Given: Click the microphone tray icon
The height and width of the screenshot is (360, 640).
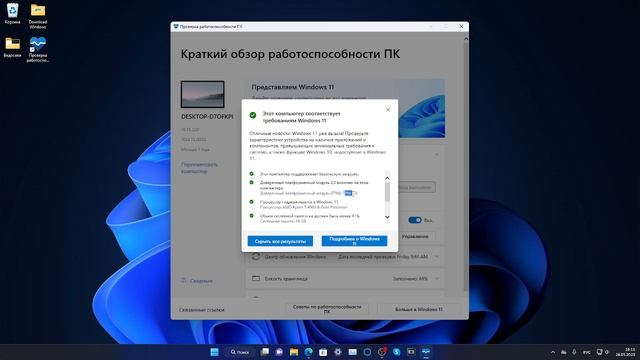Looking at the screenshot, I should (574, 352).
